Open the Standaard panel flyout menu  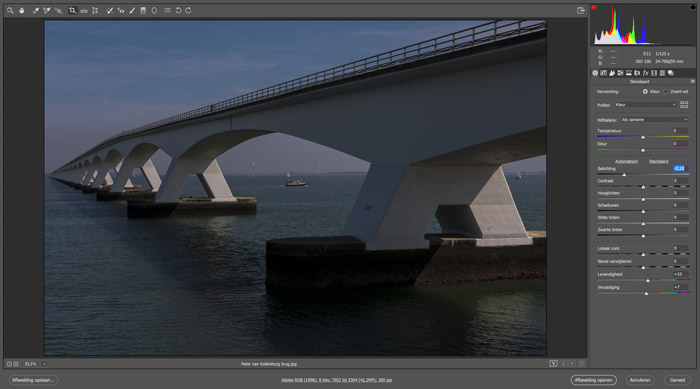tap(692, 81)
